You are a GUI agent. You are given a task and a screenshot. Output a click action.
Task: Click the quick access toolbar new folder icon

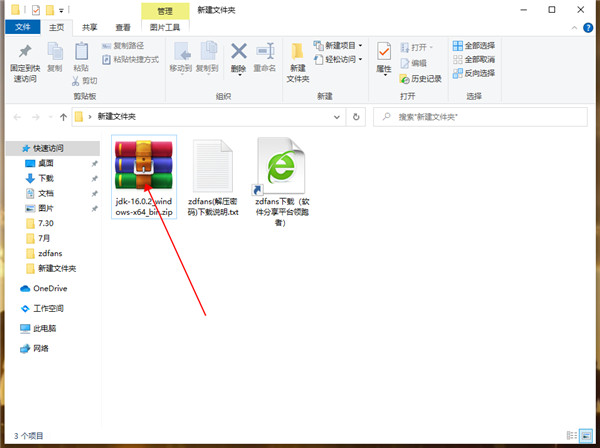pos(50,10)
